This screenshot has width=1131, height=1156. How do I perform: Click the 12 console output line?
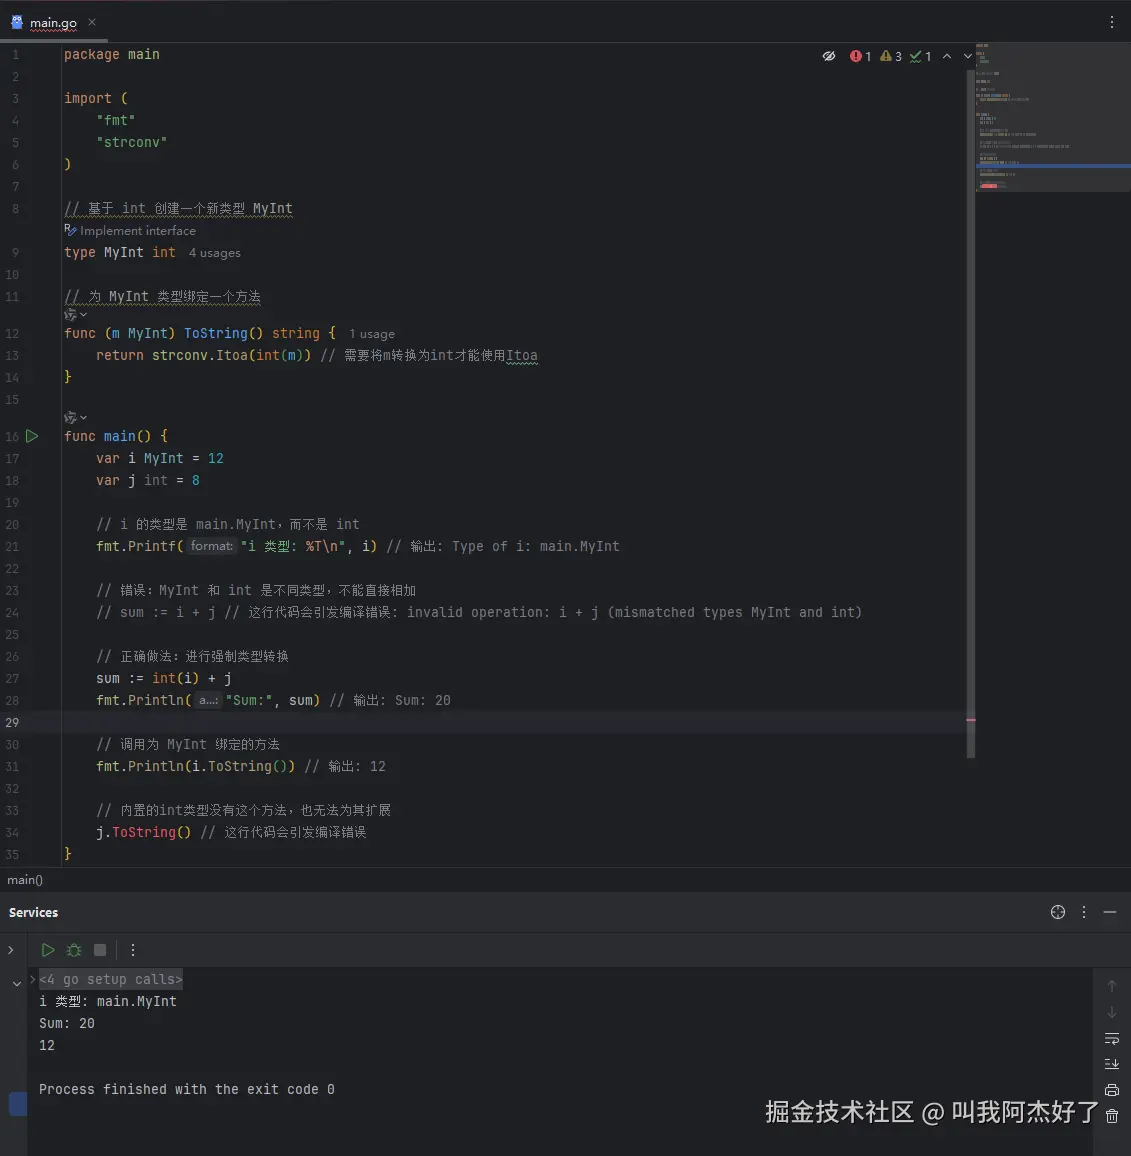tap(46, 1045)
